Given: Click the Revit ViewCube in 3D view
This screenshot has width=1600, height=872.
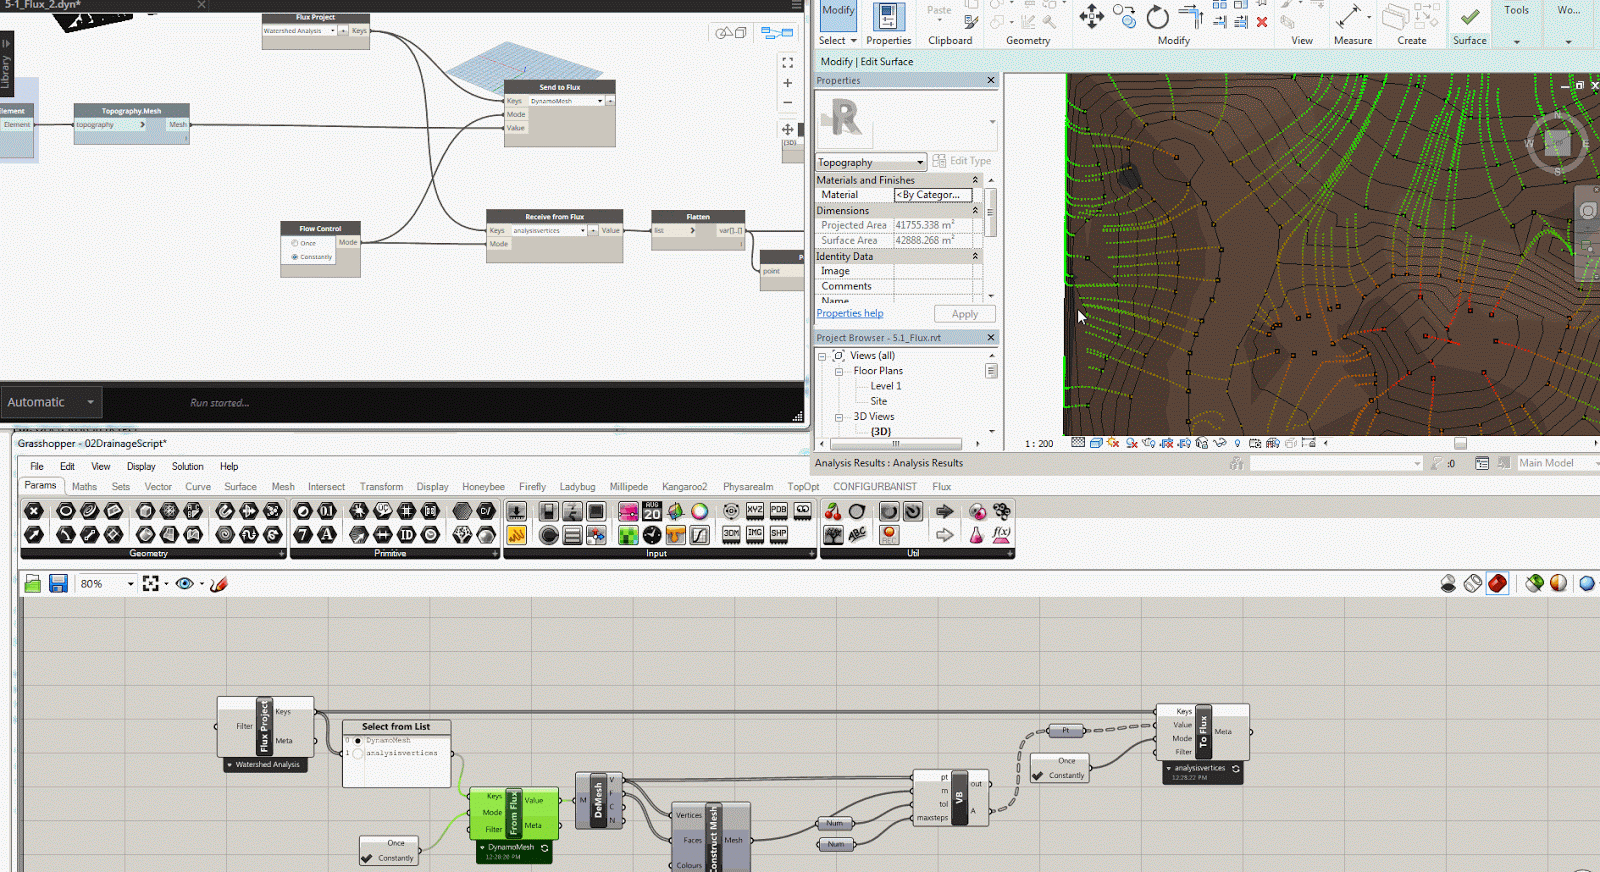Looking at the screenshot, I should tap(1556, 142).
